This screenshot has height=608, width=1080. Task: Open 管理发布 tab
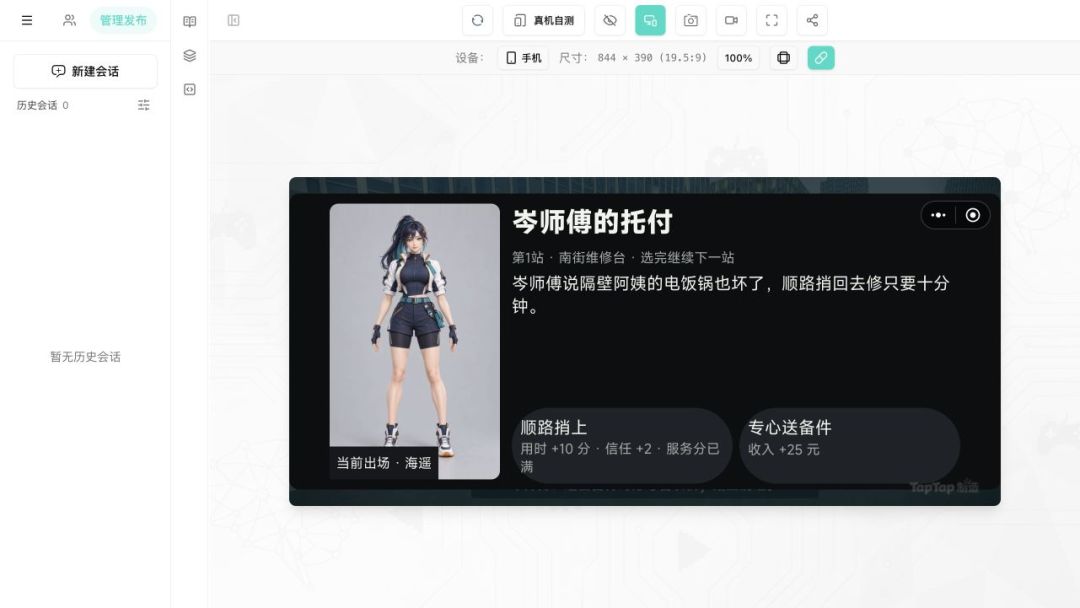click(123, 21)
